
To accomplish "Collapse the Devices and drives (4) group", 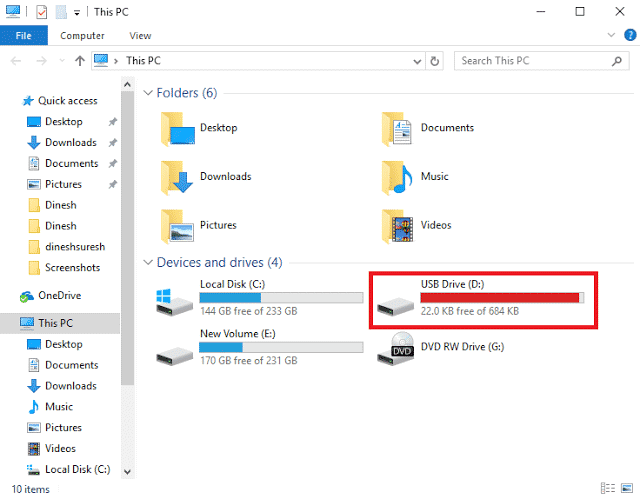I will (x=148, y=262).
